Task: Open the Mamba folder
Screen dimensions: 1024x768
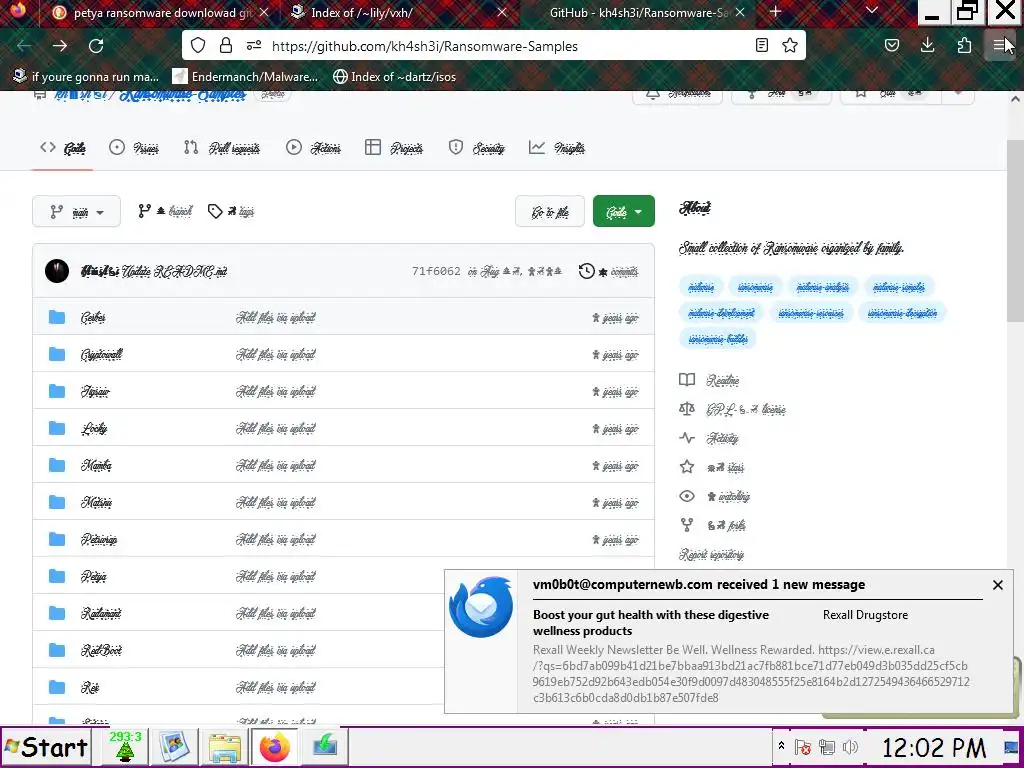Action: pyautogui.click(x=96, y=466)
